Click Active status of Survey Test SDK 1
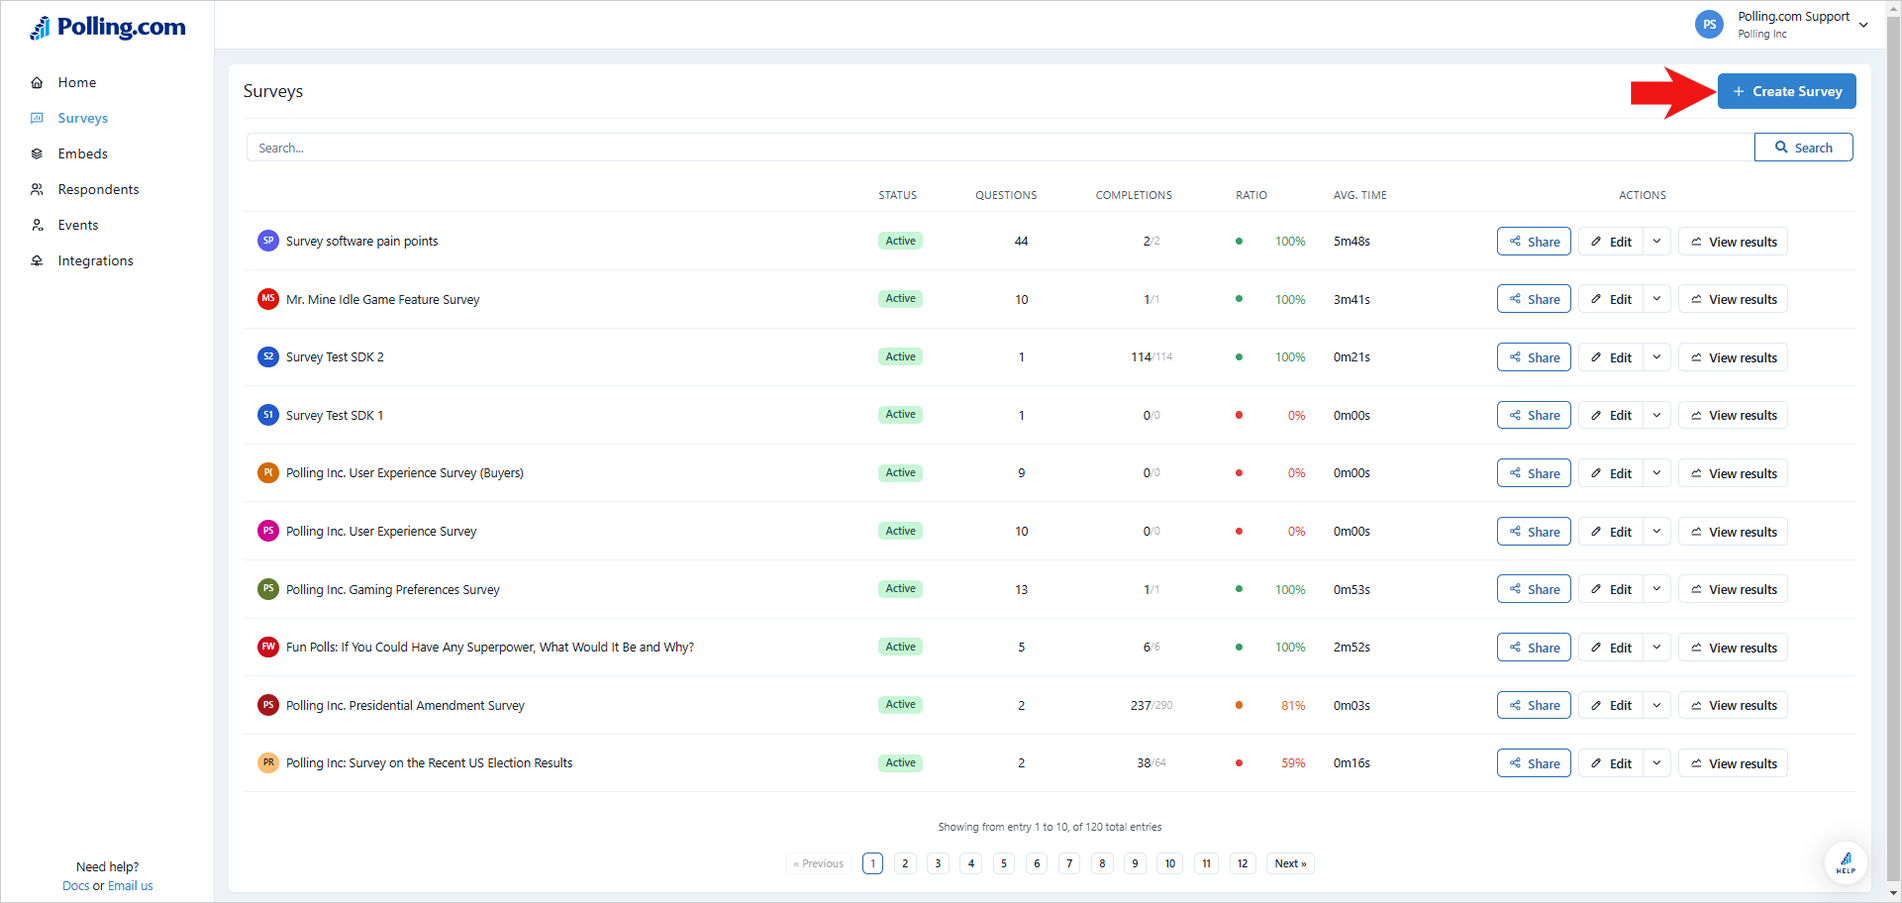The image size is (1902, 903). tap(900, 414)
